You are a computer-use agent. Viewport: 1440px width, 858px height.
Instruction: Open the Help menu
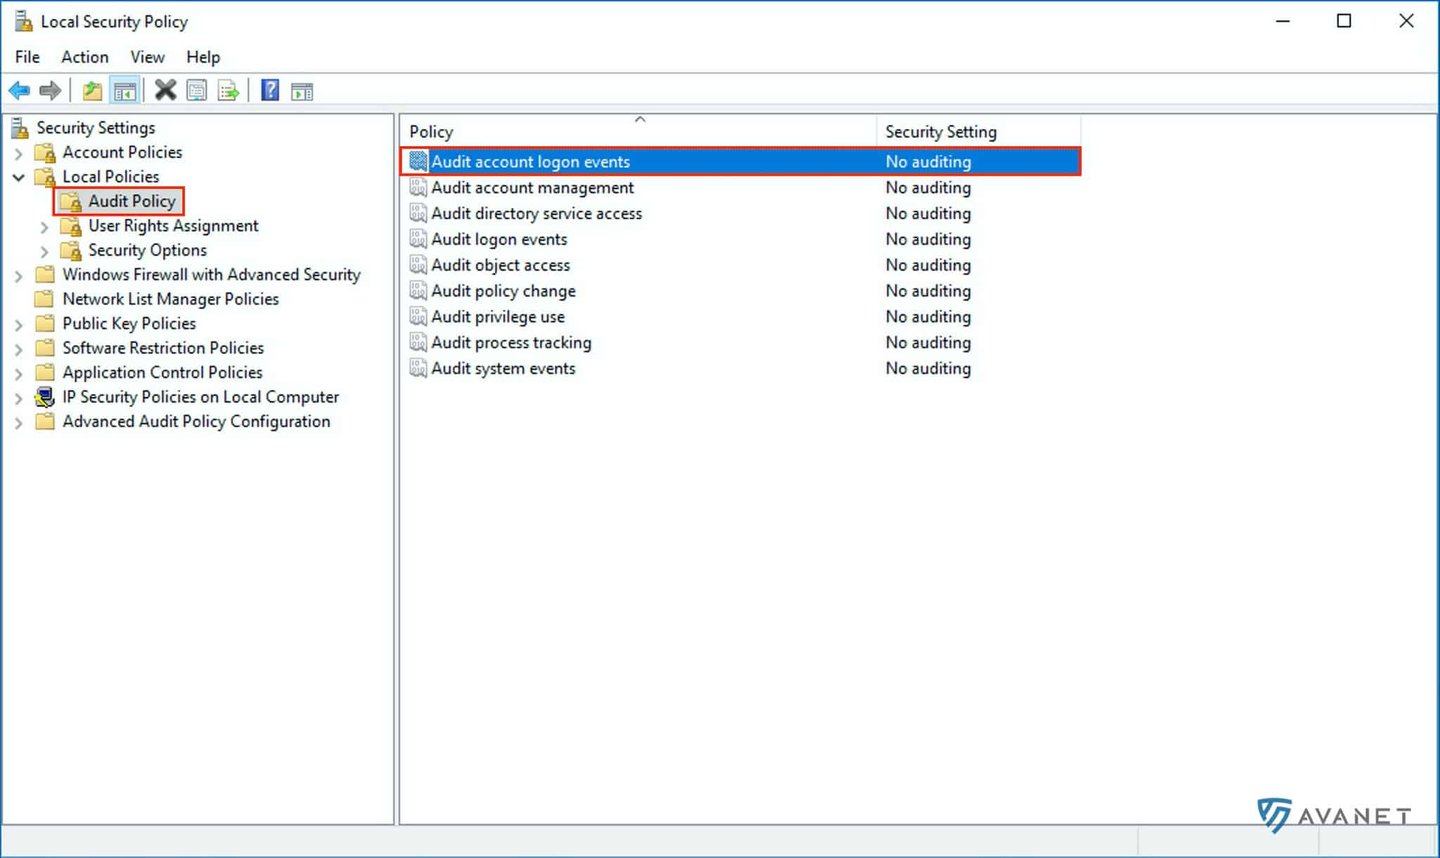click(203, 57)
